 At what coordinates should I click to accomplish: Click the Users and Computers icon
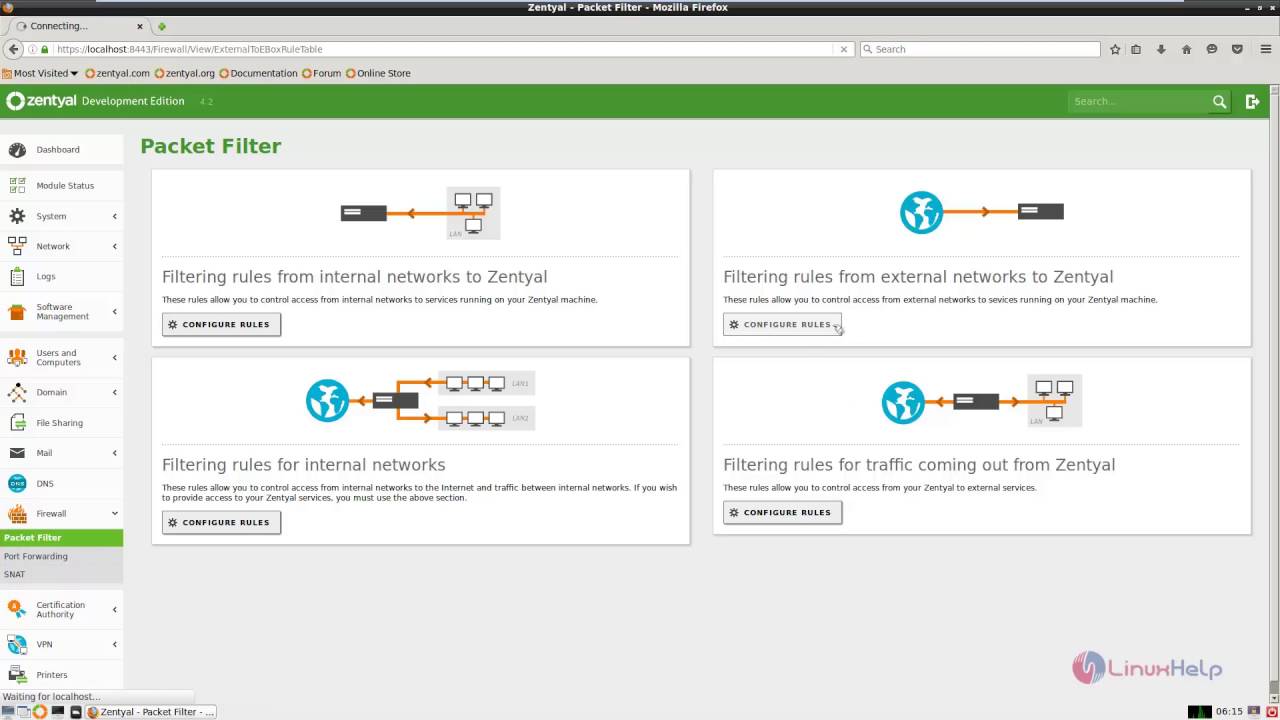click(x=17, y=358)
